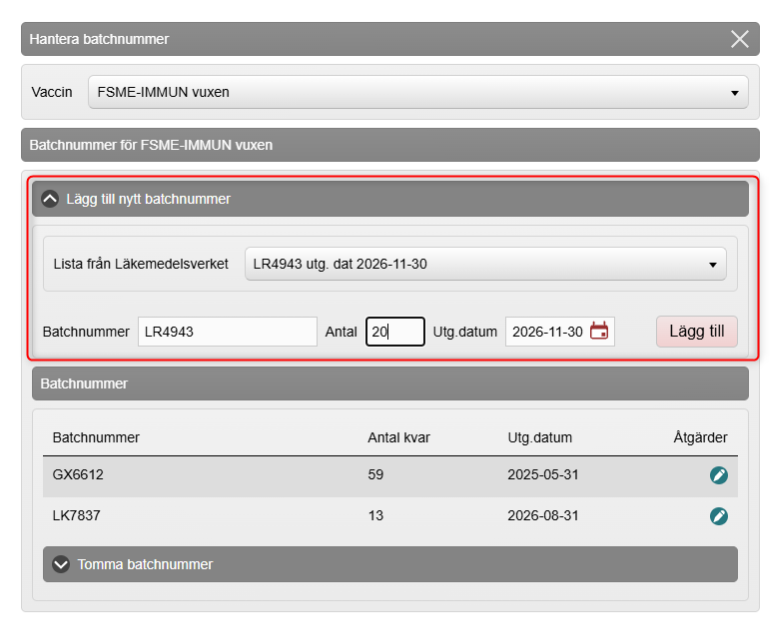Viewport: 780px width, 636px height.
Task: Expand the Tomma batchnummer section
Action: coord(61,564)
